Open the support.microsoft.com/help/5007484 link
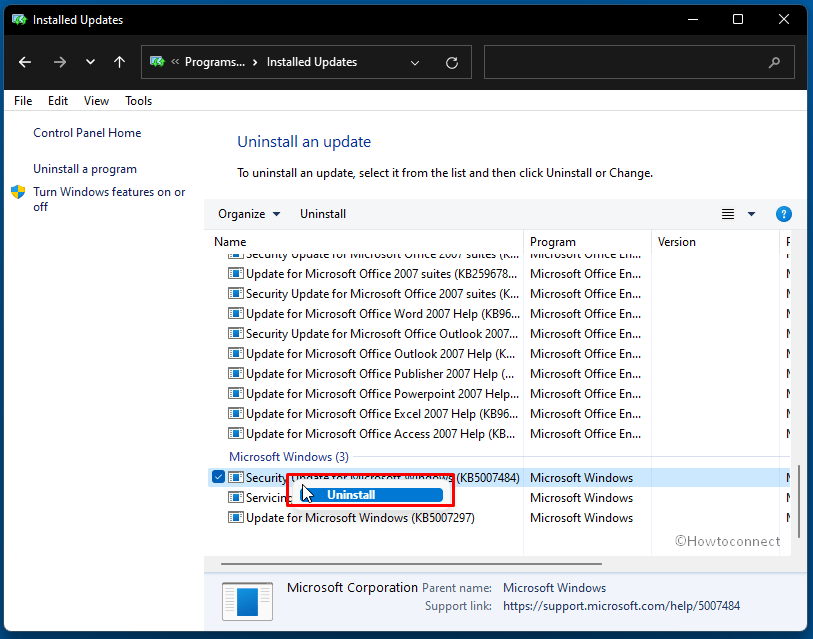 [621, 606]
